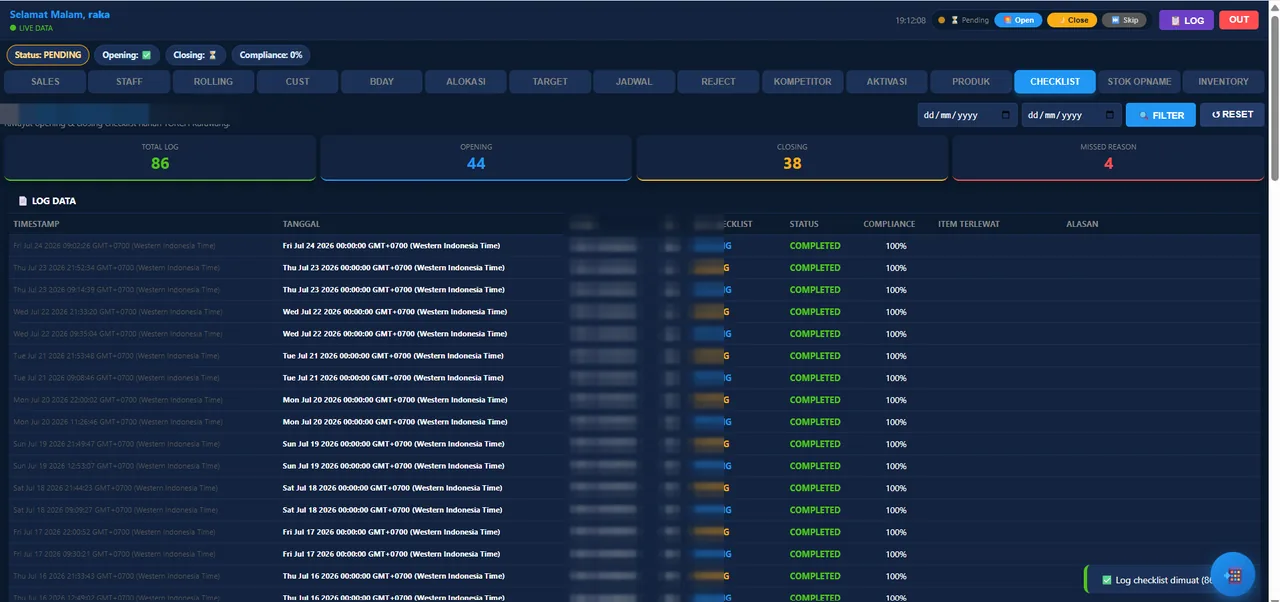Click the RESET button

(1232, 115)
